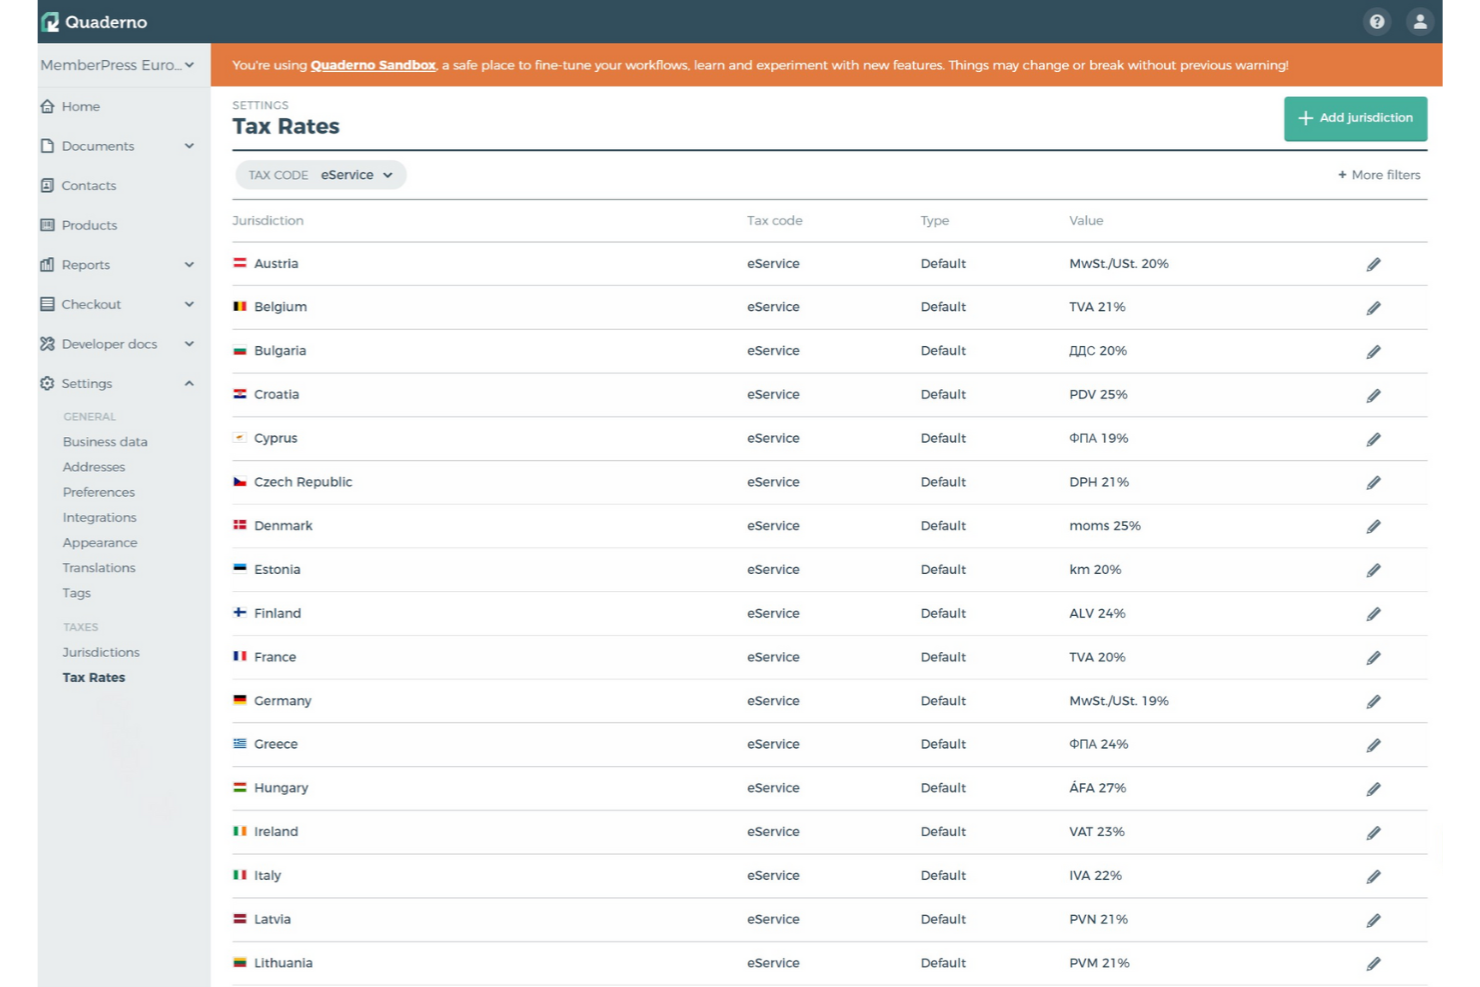This screenshot has width=1480, height=987.
Task: Open the user account icon
Action: (1420, 21)
